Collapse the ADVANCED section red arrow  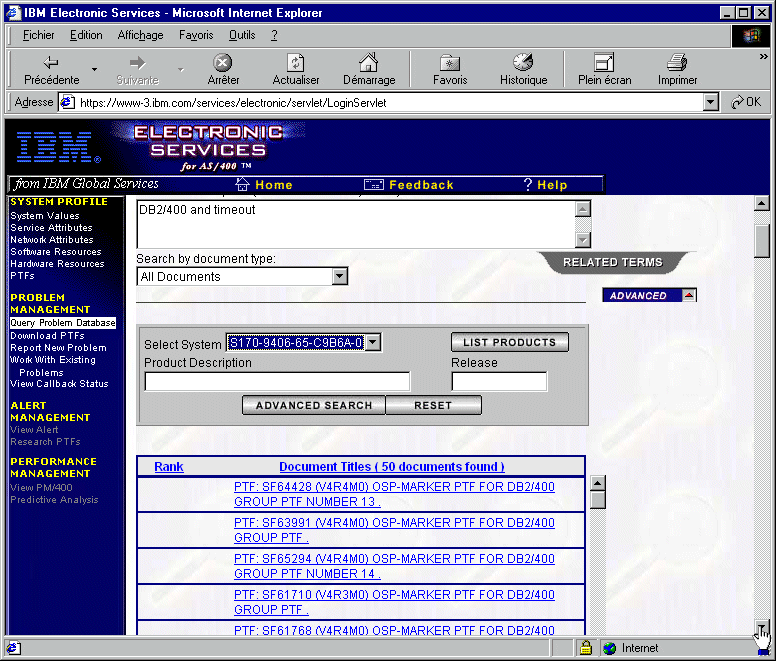(x=688, y=295)
